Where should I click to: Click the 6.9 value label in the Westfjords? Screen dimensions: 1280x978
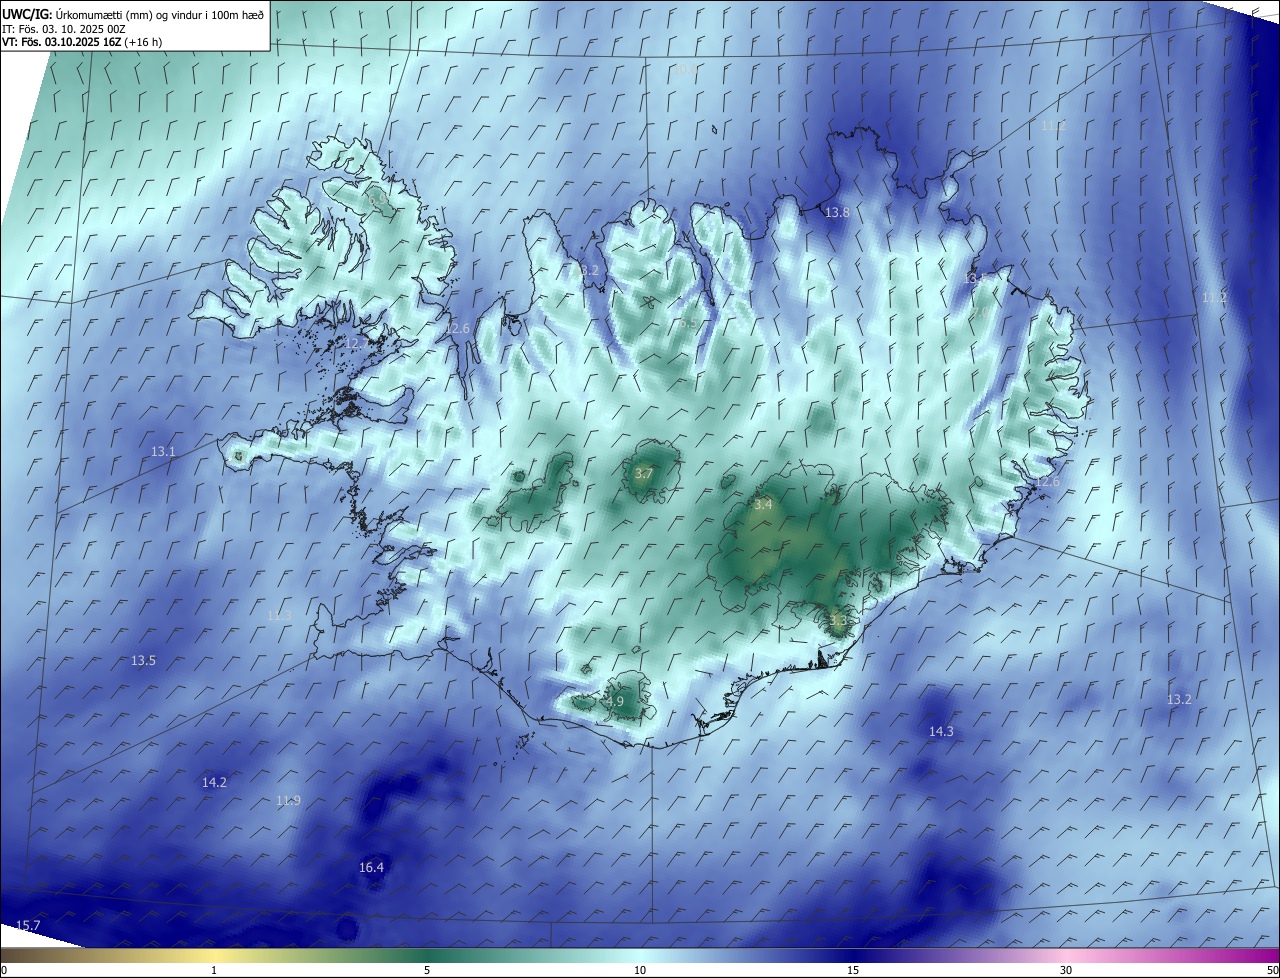[x=379, y=201]
